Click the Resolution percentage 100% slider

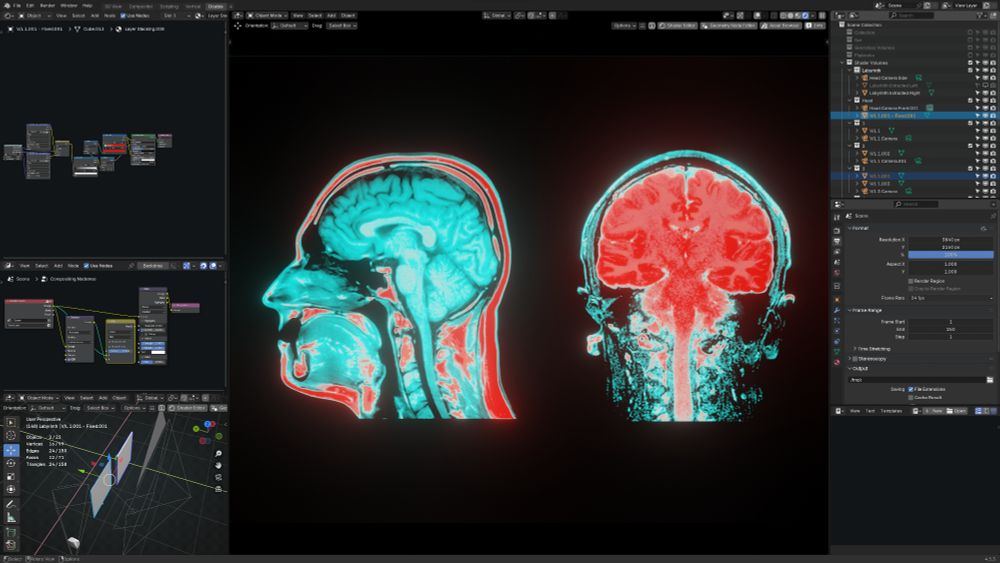coord(951,254)
